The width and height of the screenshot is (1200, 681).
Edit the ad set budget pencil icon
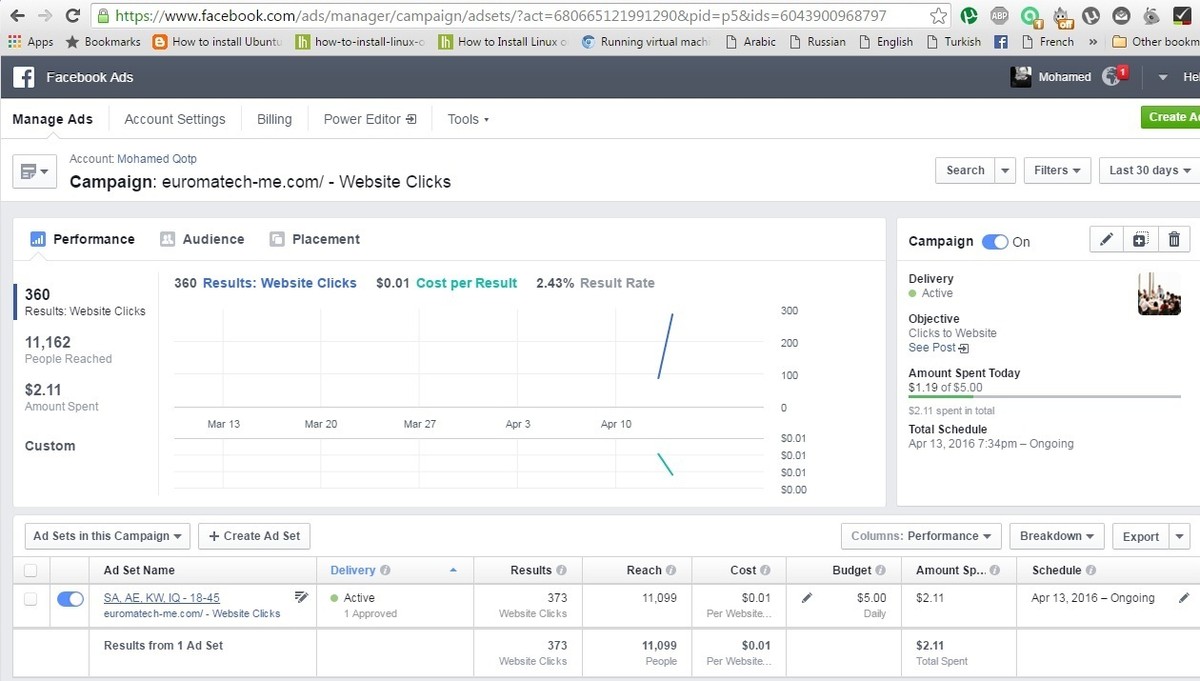click(x=808, y=598)
